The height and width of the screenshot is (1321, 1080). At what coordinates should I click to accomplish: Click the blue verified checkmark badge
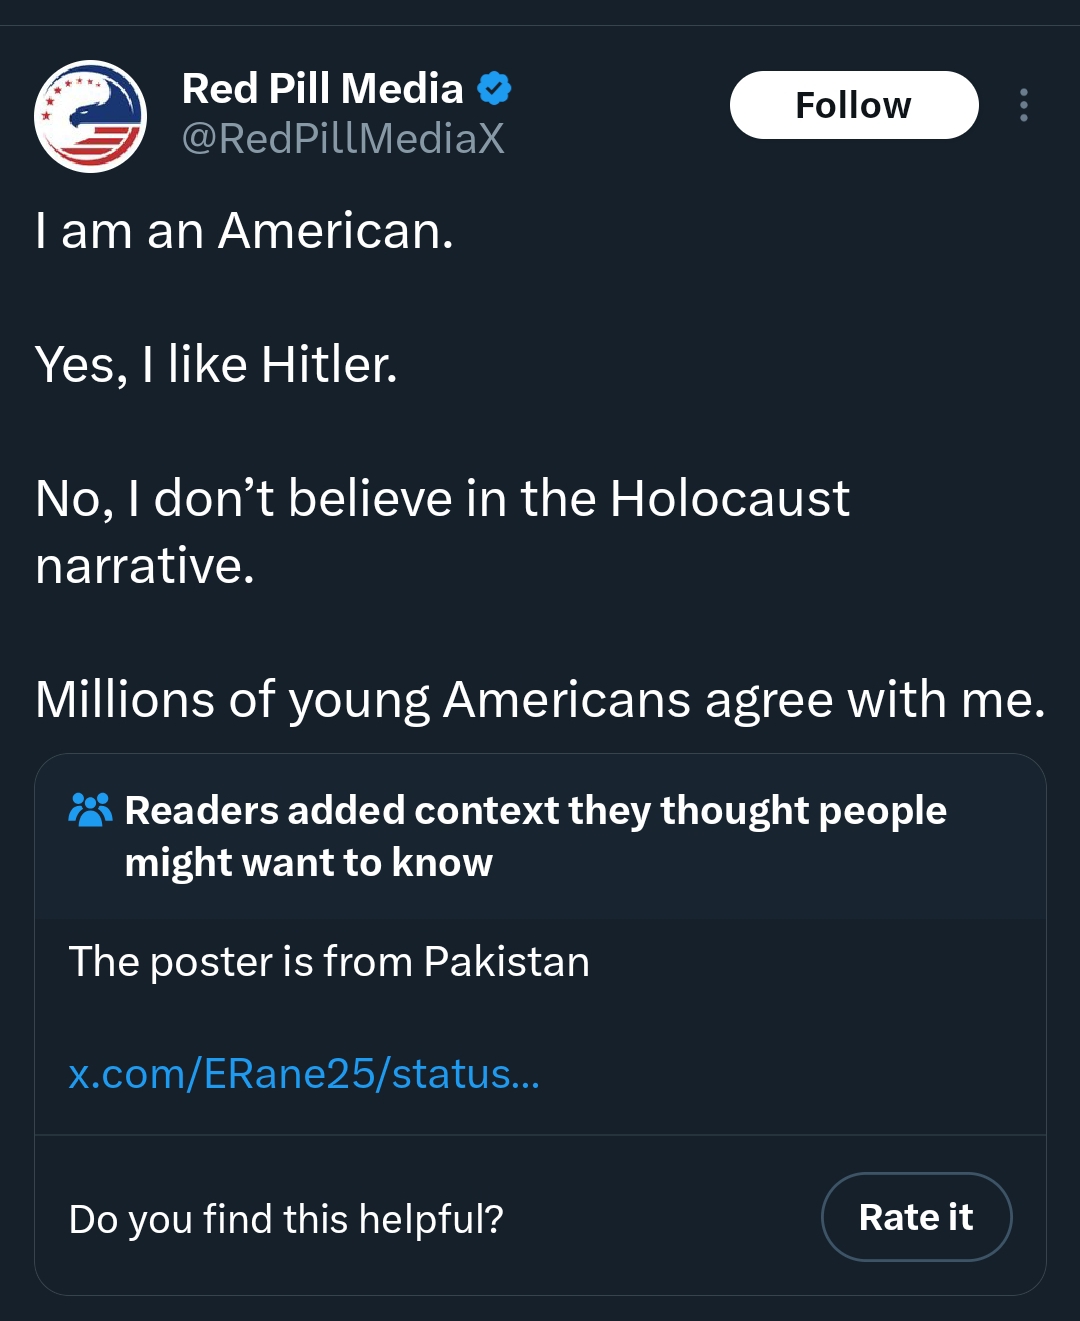pyautogui.click(x=494, y=89)
